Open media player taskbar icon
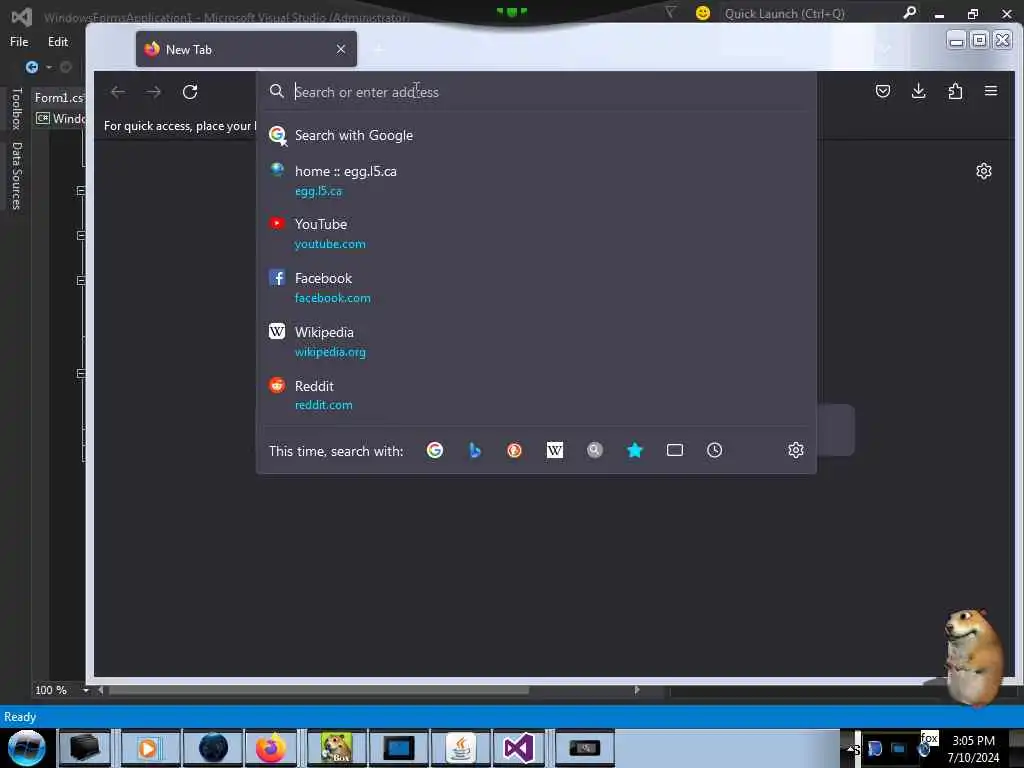The image size is (1024, 768). (x=148, y=748)
